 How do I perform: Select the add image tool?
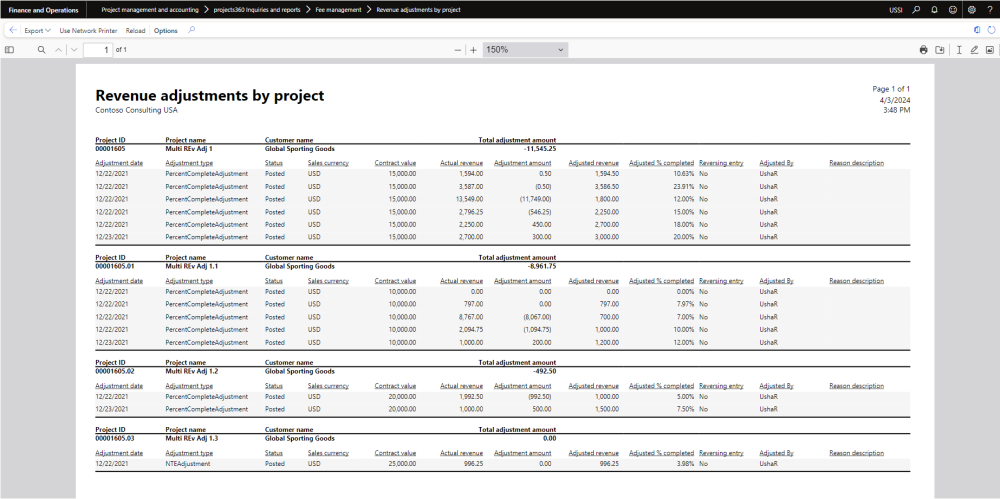[990, 50]
